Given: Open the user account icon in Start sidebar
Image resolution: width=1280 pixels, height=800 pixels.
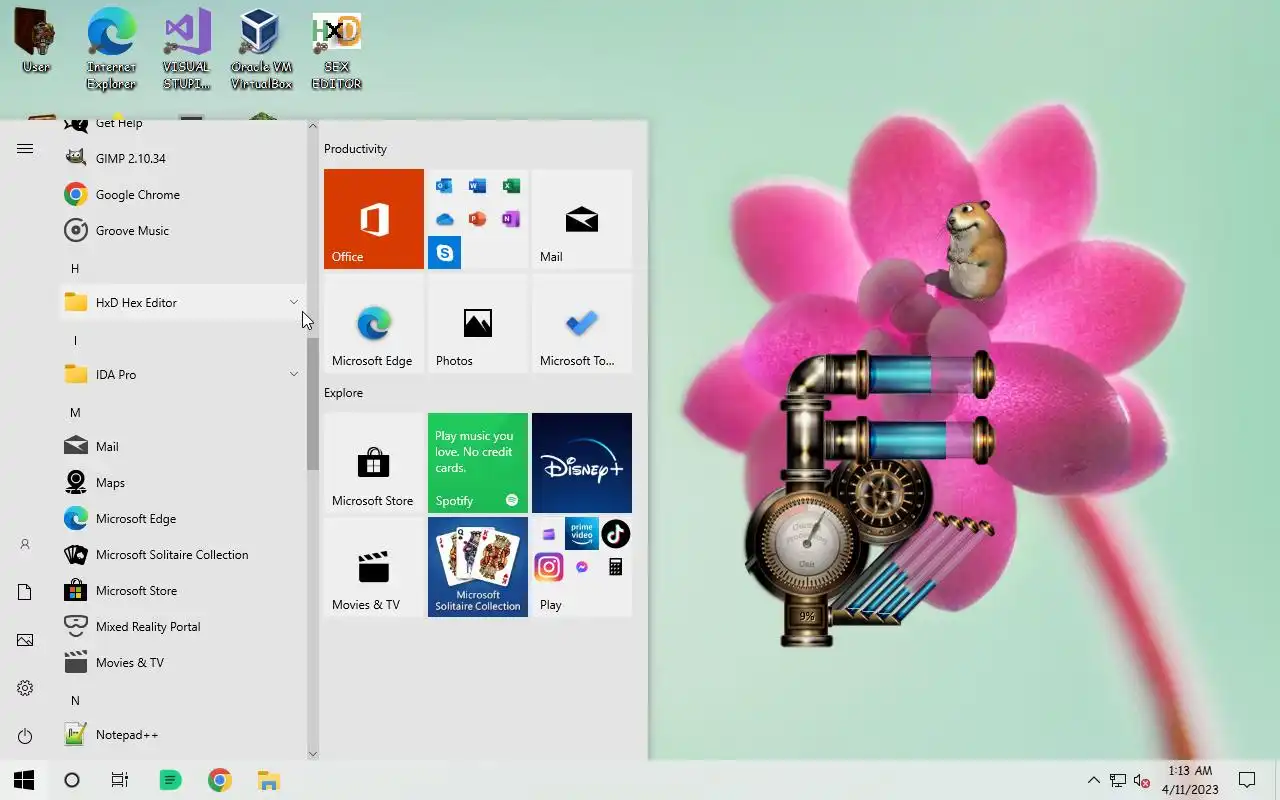Looking at the screenshot, I should [x=25, y=544].
